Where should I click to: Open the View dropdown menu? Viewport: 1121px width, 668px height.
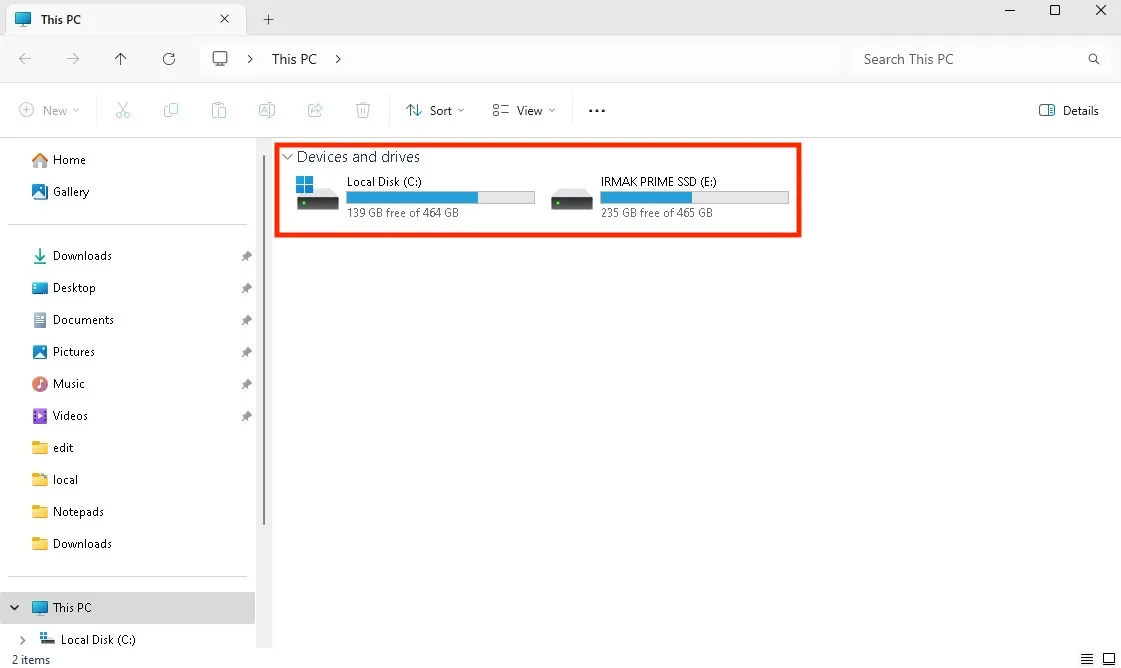524,110
